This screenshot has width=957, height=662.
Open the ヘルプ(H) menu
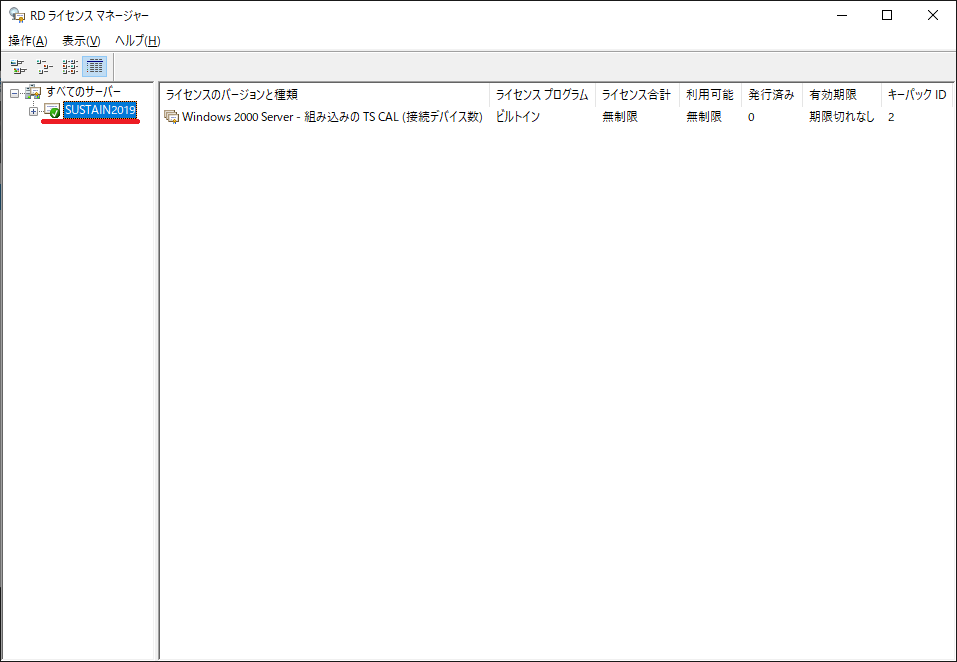pos(137,41)
